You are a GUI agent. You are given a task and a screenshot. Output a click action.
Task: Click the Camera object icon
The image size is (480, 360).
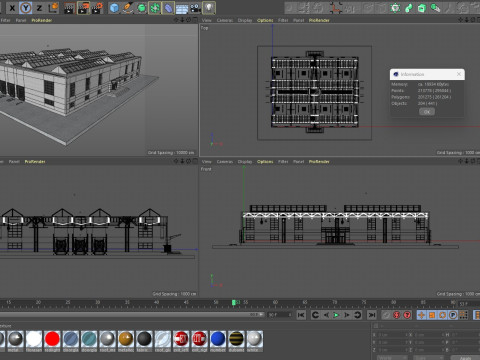(195, 8)
